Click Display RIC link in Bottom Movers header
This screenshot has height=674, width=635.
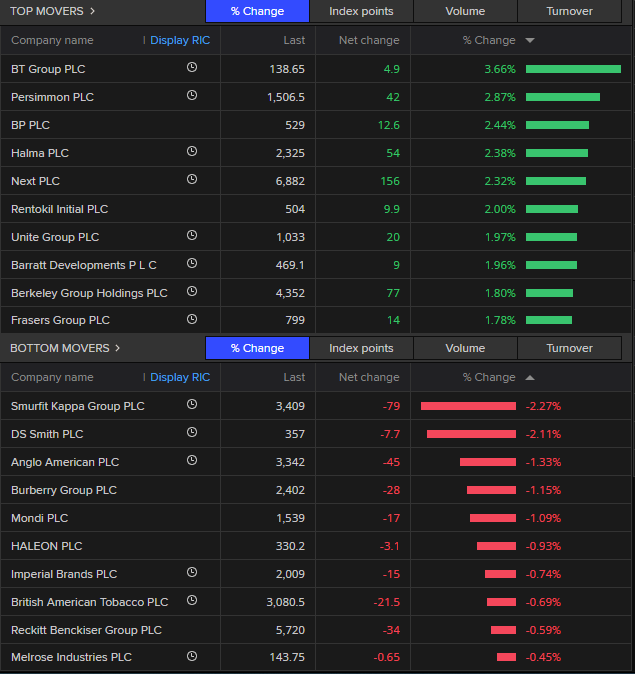point(180,377)
